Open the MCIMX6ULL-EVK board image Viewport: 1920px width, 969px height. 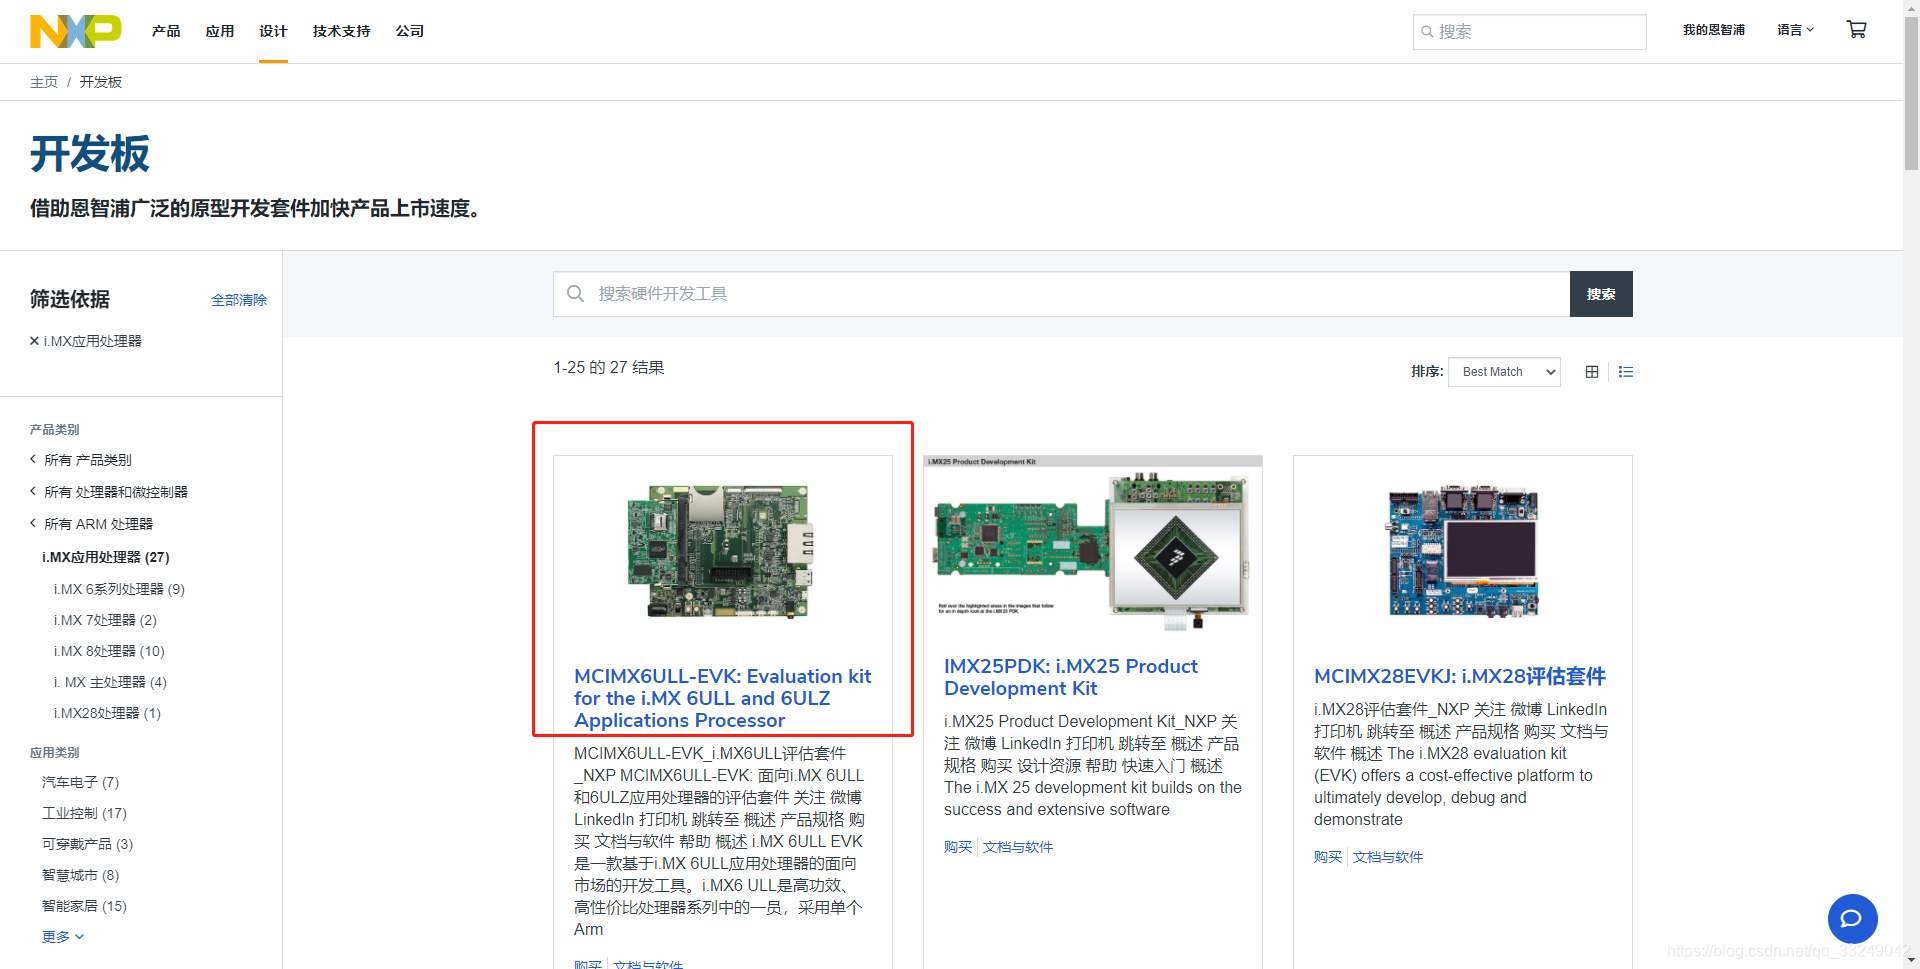721,551
